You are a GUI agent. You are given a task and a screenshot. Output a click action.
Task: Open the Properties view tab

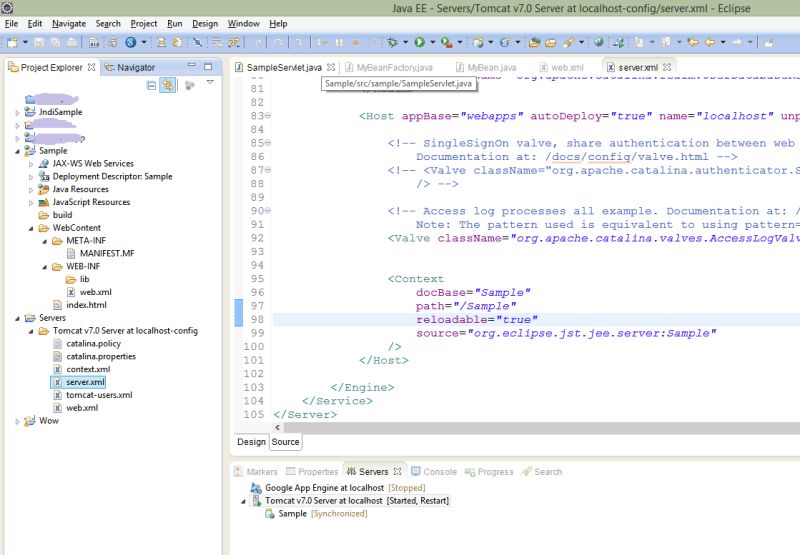click(312, 472)
